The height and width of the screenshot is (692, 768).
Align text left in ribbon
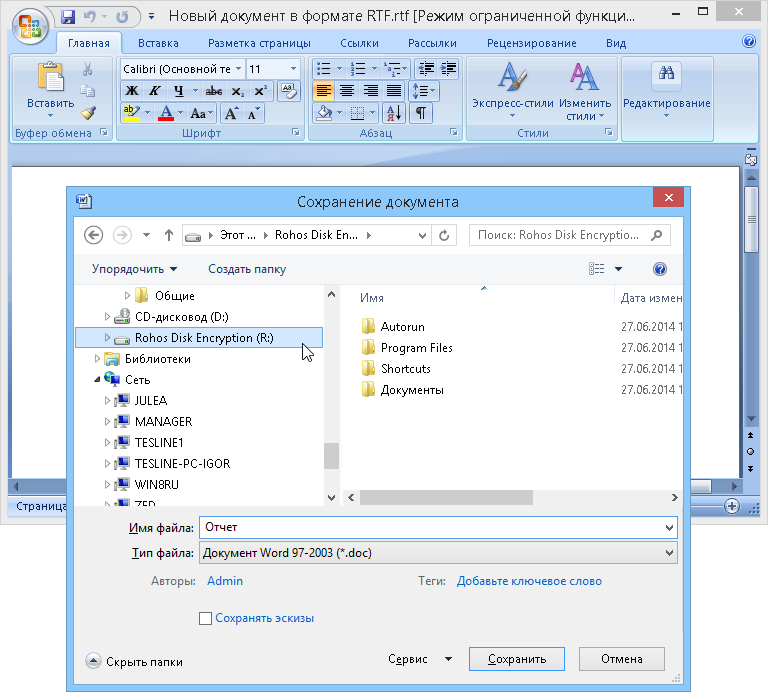click(324, 91)
